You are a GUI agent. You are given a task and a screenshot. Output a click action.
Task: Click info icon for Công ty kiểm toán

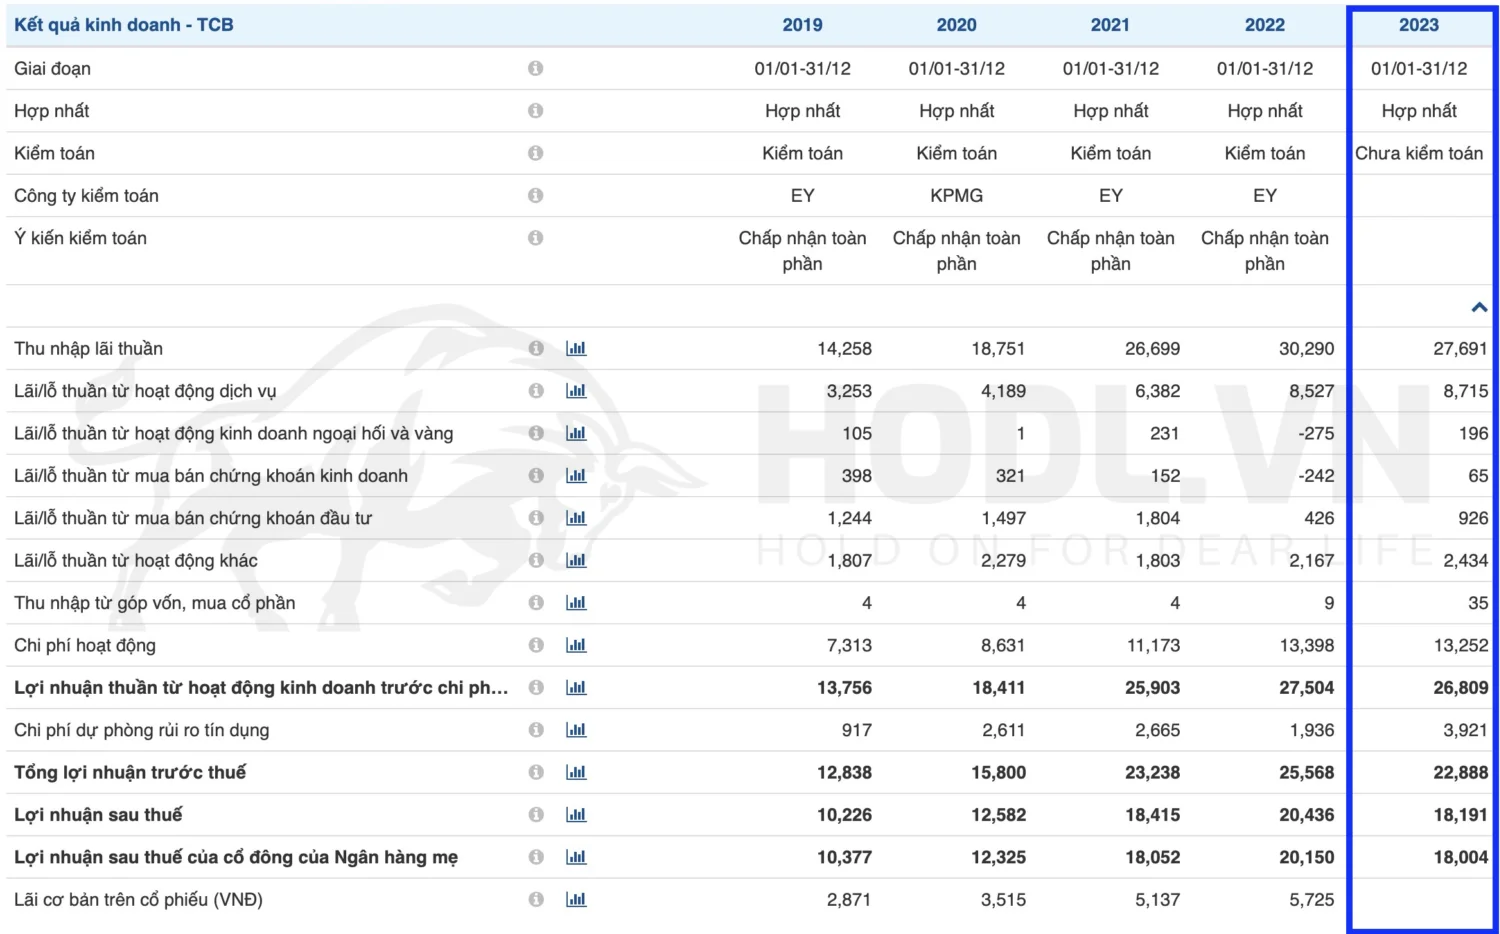[x=536, y=196]
